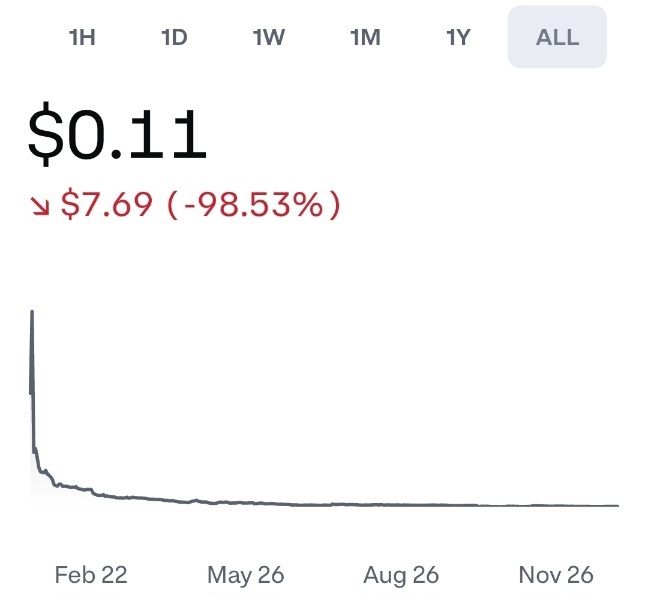The image size is (648, 596).
Task: Switch to the 1D time range
Action: pyautogui.click(x=174, y=37)
